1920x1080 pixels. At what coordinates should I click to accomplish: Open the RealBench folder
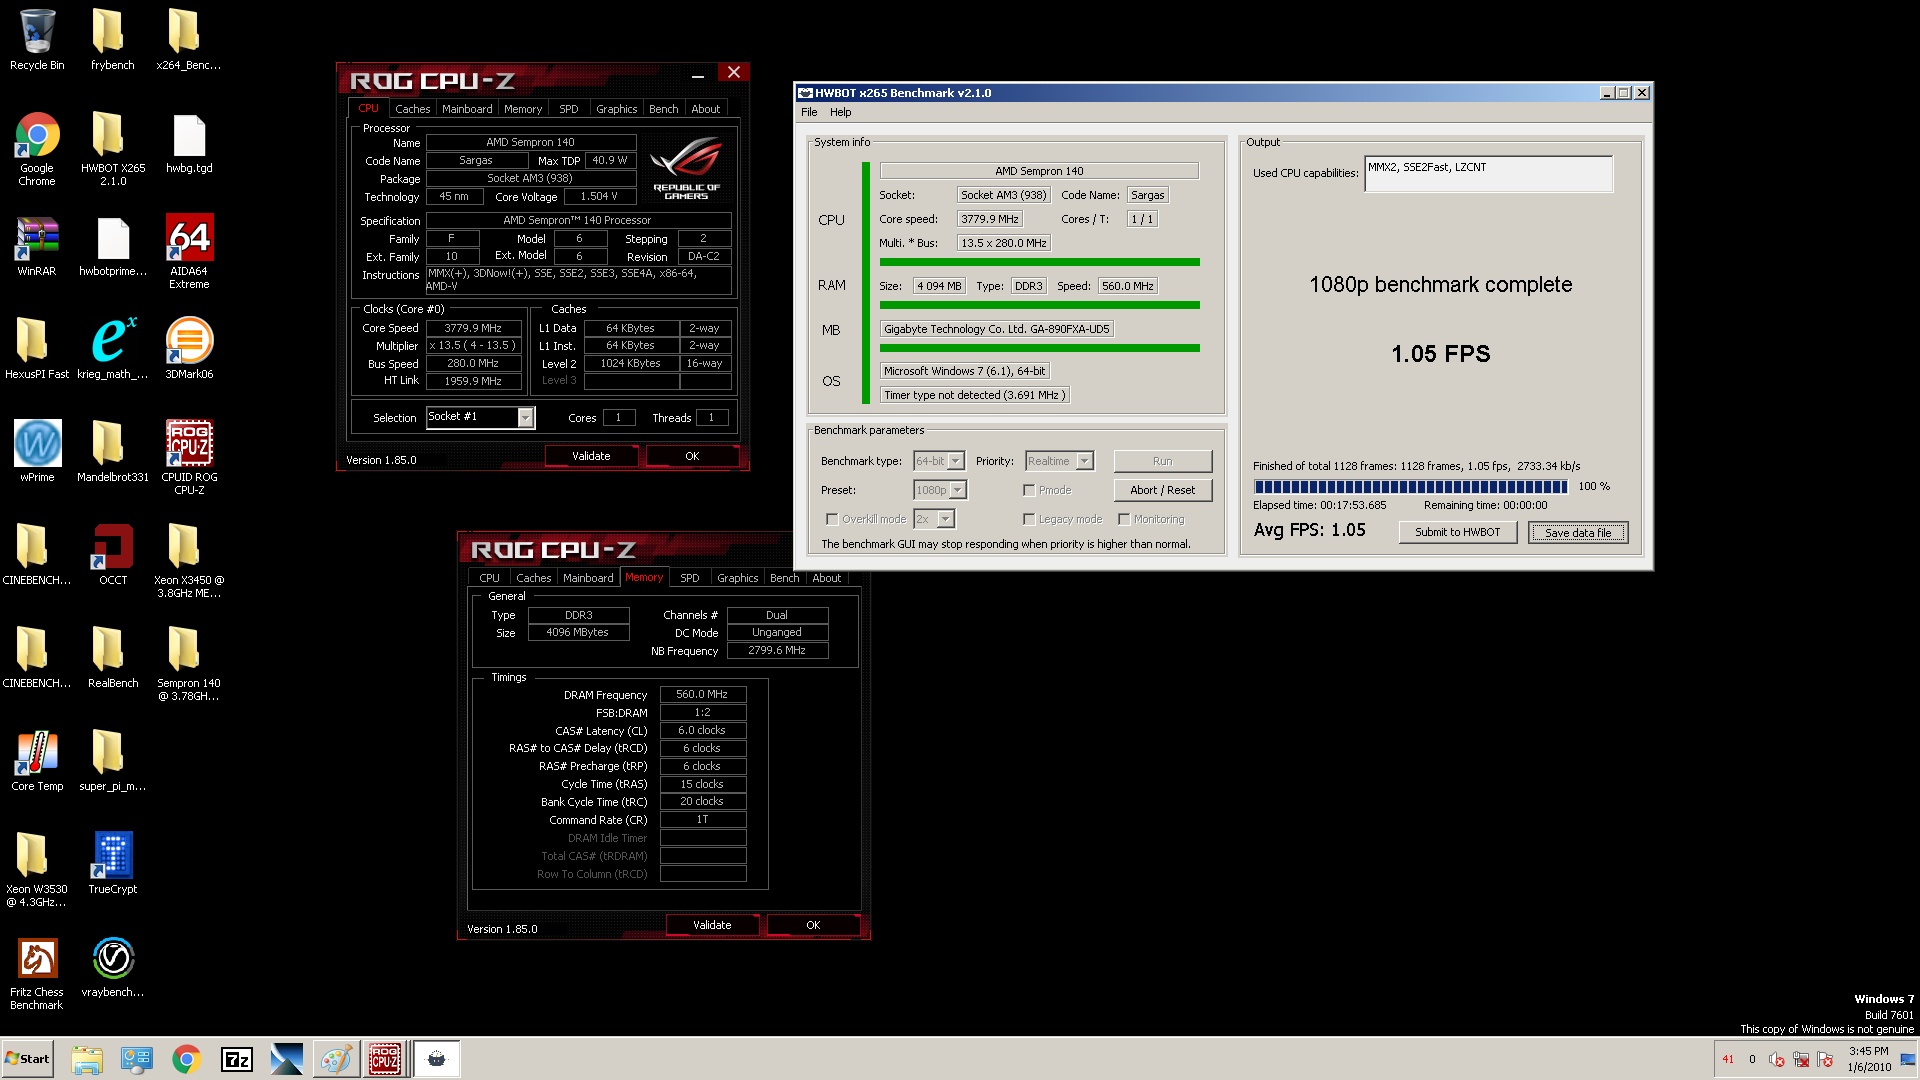[112, 658]
